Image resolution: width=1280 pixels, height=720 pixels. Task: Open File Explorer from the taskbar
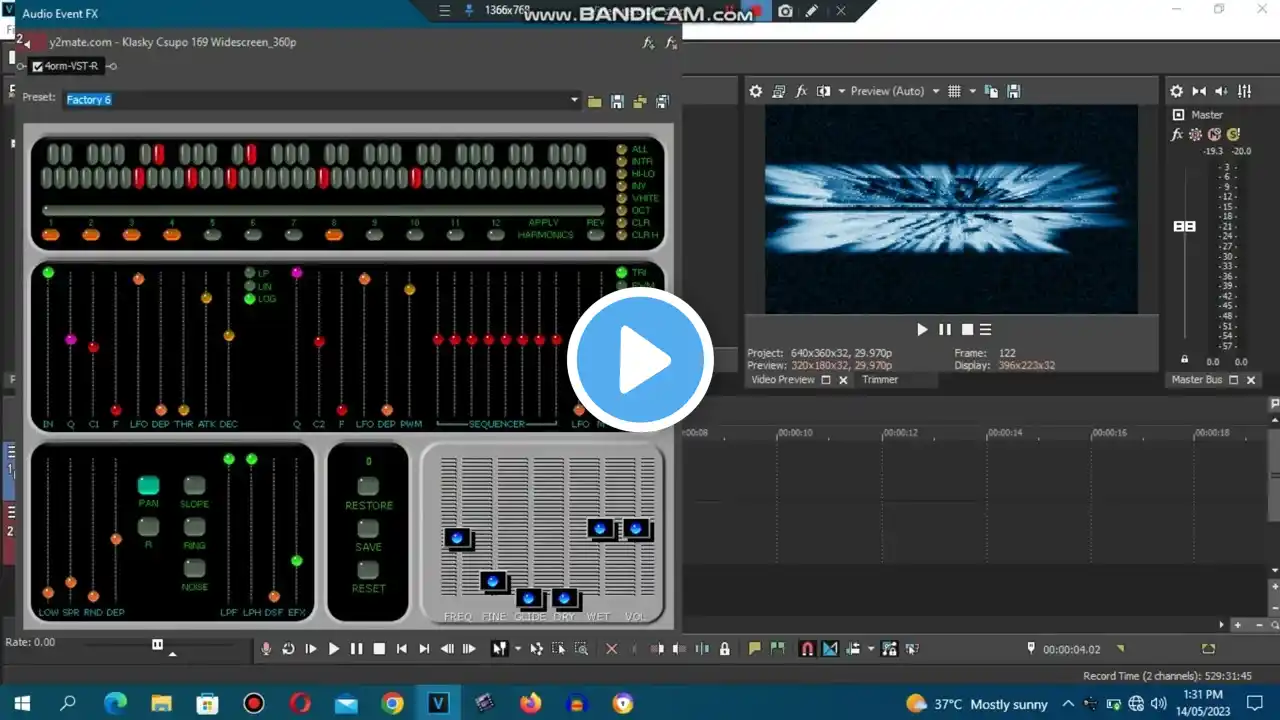tap(161, 703)
